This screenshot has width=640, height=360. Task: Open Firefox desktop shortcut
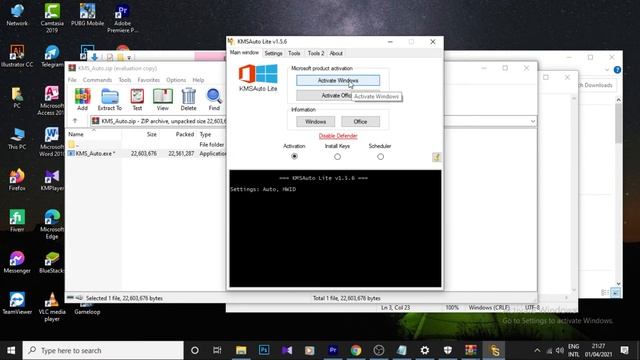[x=17, y=180]
